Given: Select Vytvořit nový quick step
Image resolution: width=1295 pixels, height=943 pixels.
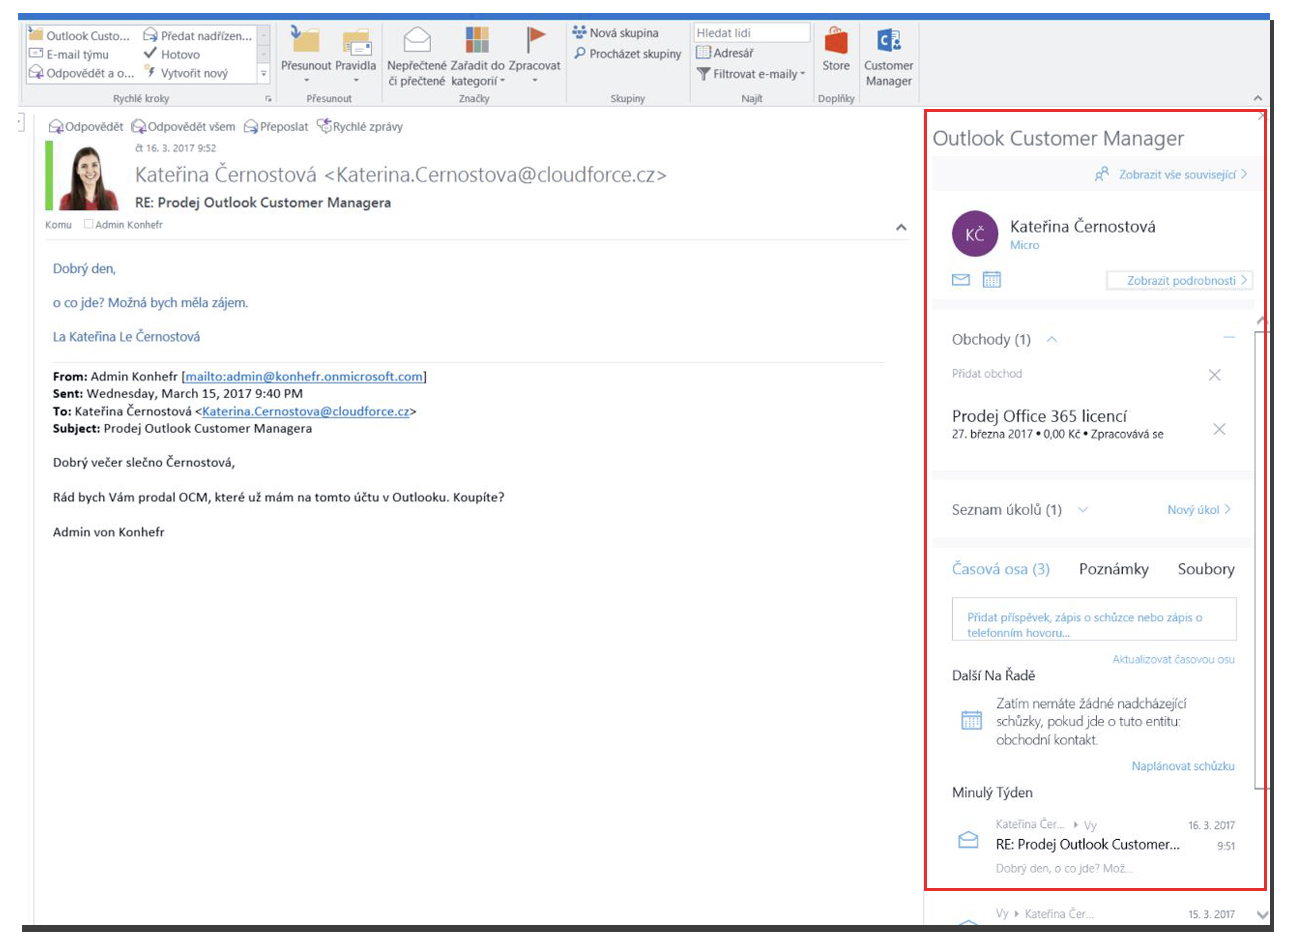Looking at the screenshot, I should click(x=186, y=73).
